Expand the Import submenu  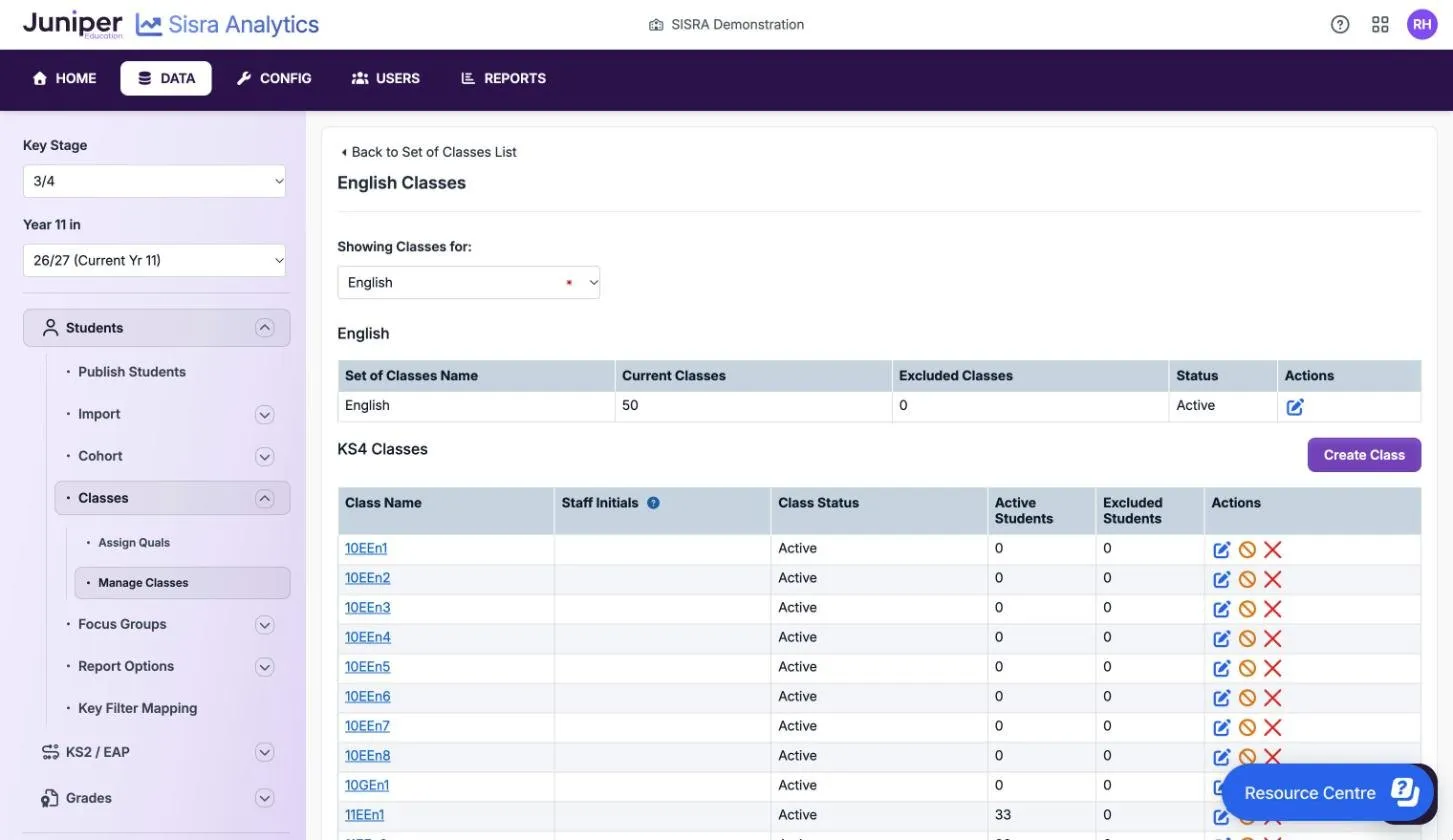264,414
